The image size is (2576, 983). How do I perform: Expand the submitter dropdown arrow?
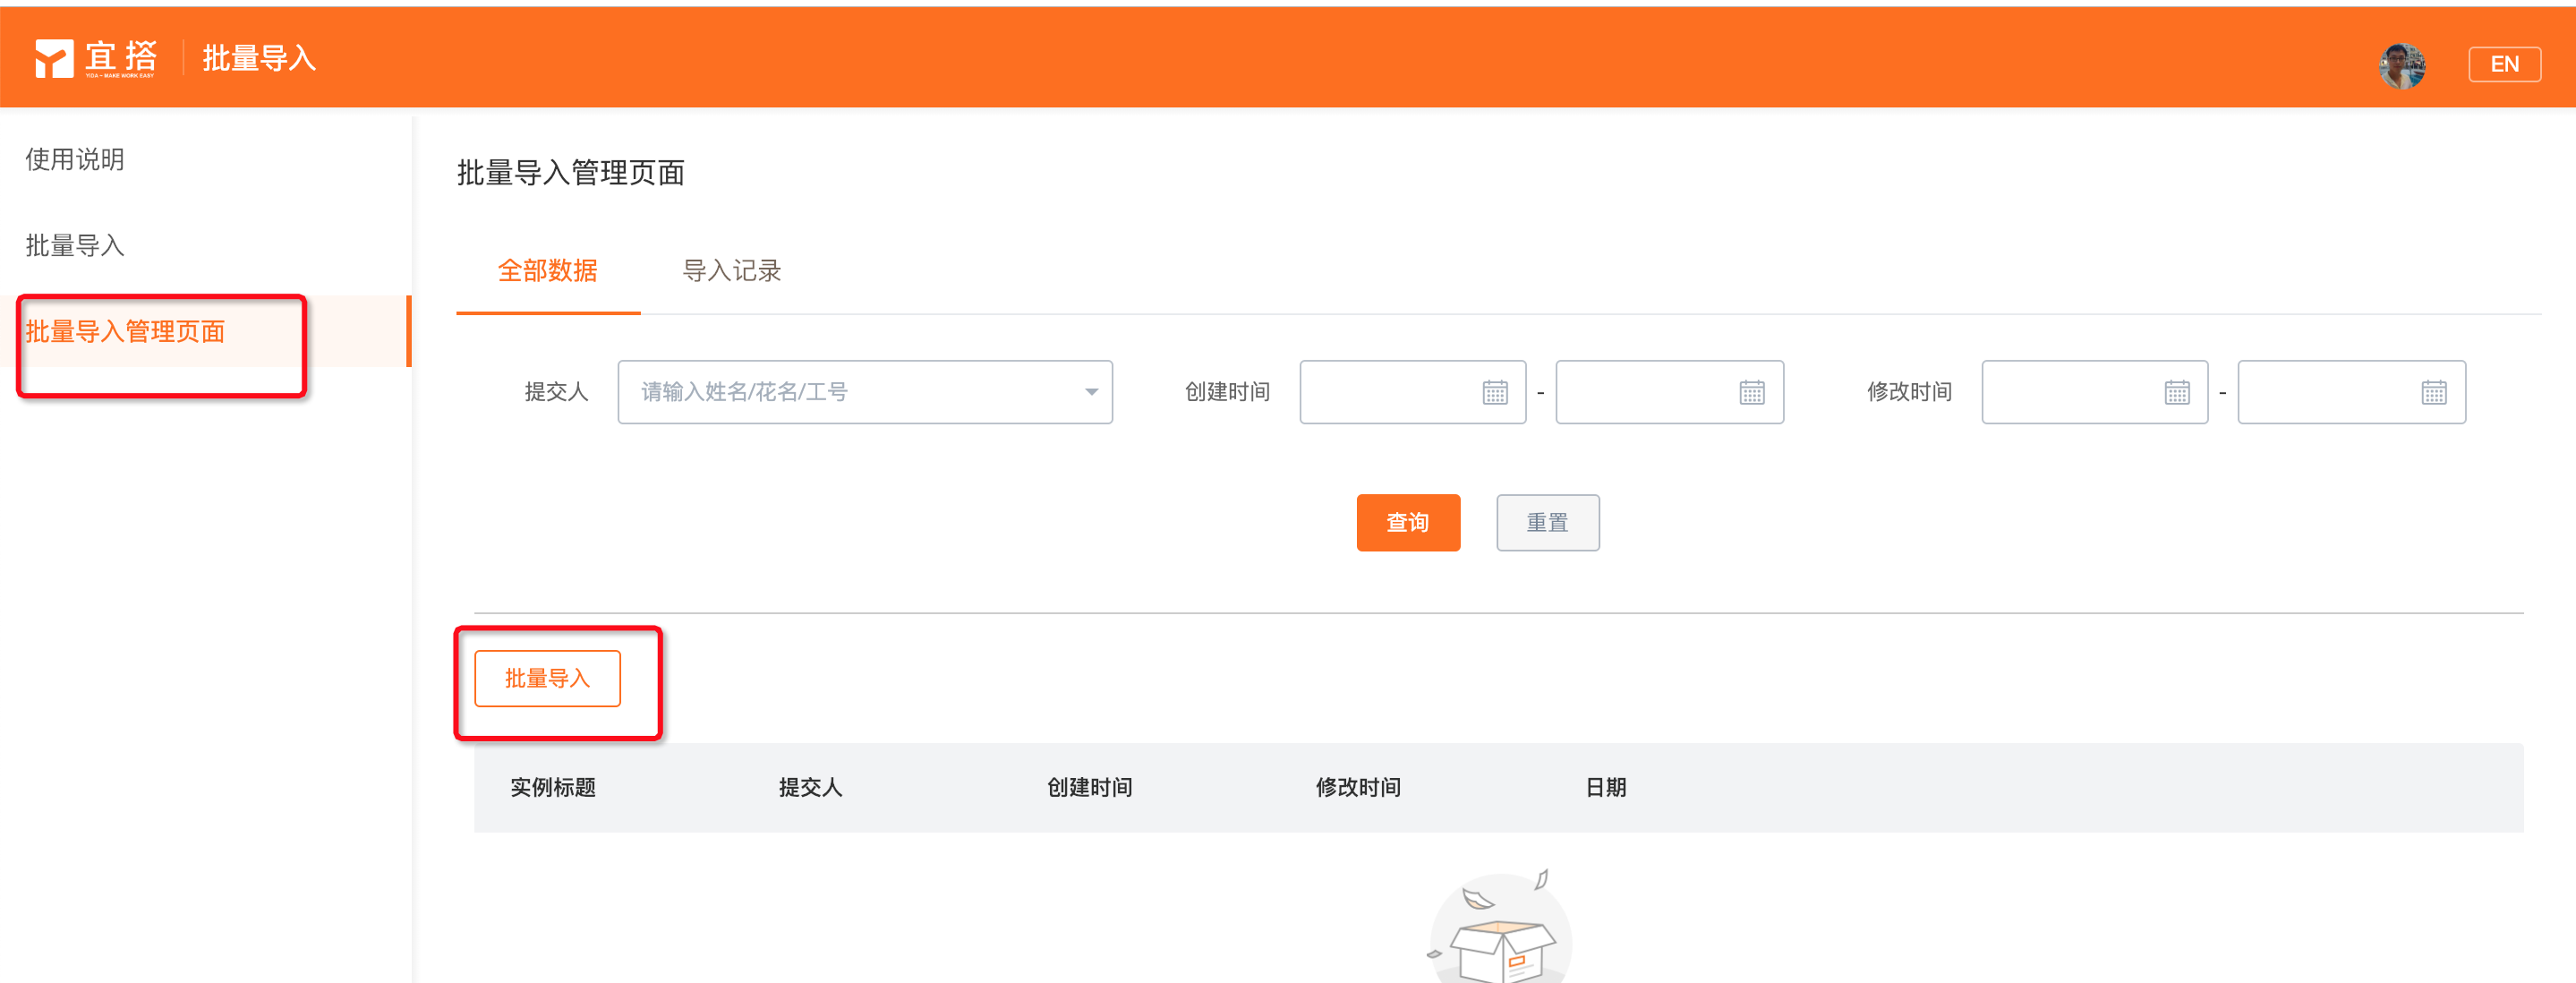coord(1091,392)
